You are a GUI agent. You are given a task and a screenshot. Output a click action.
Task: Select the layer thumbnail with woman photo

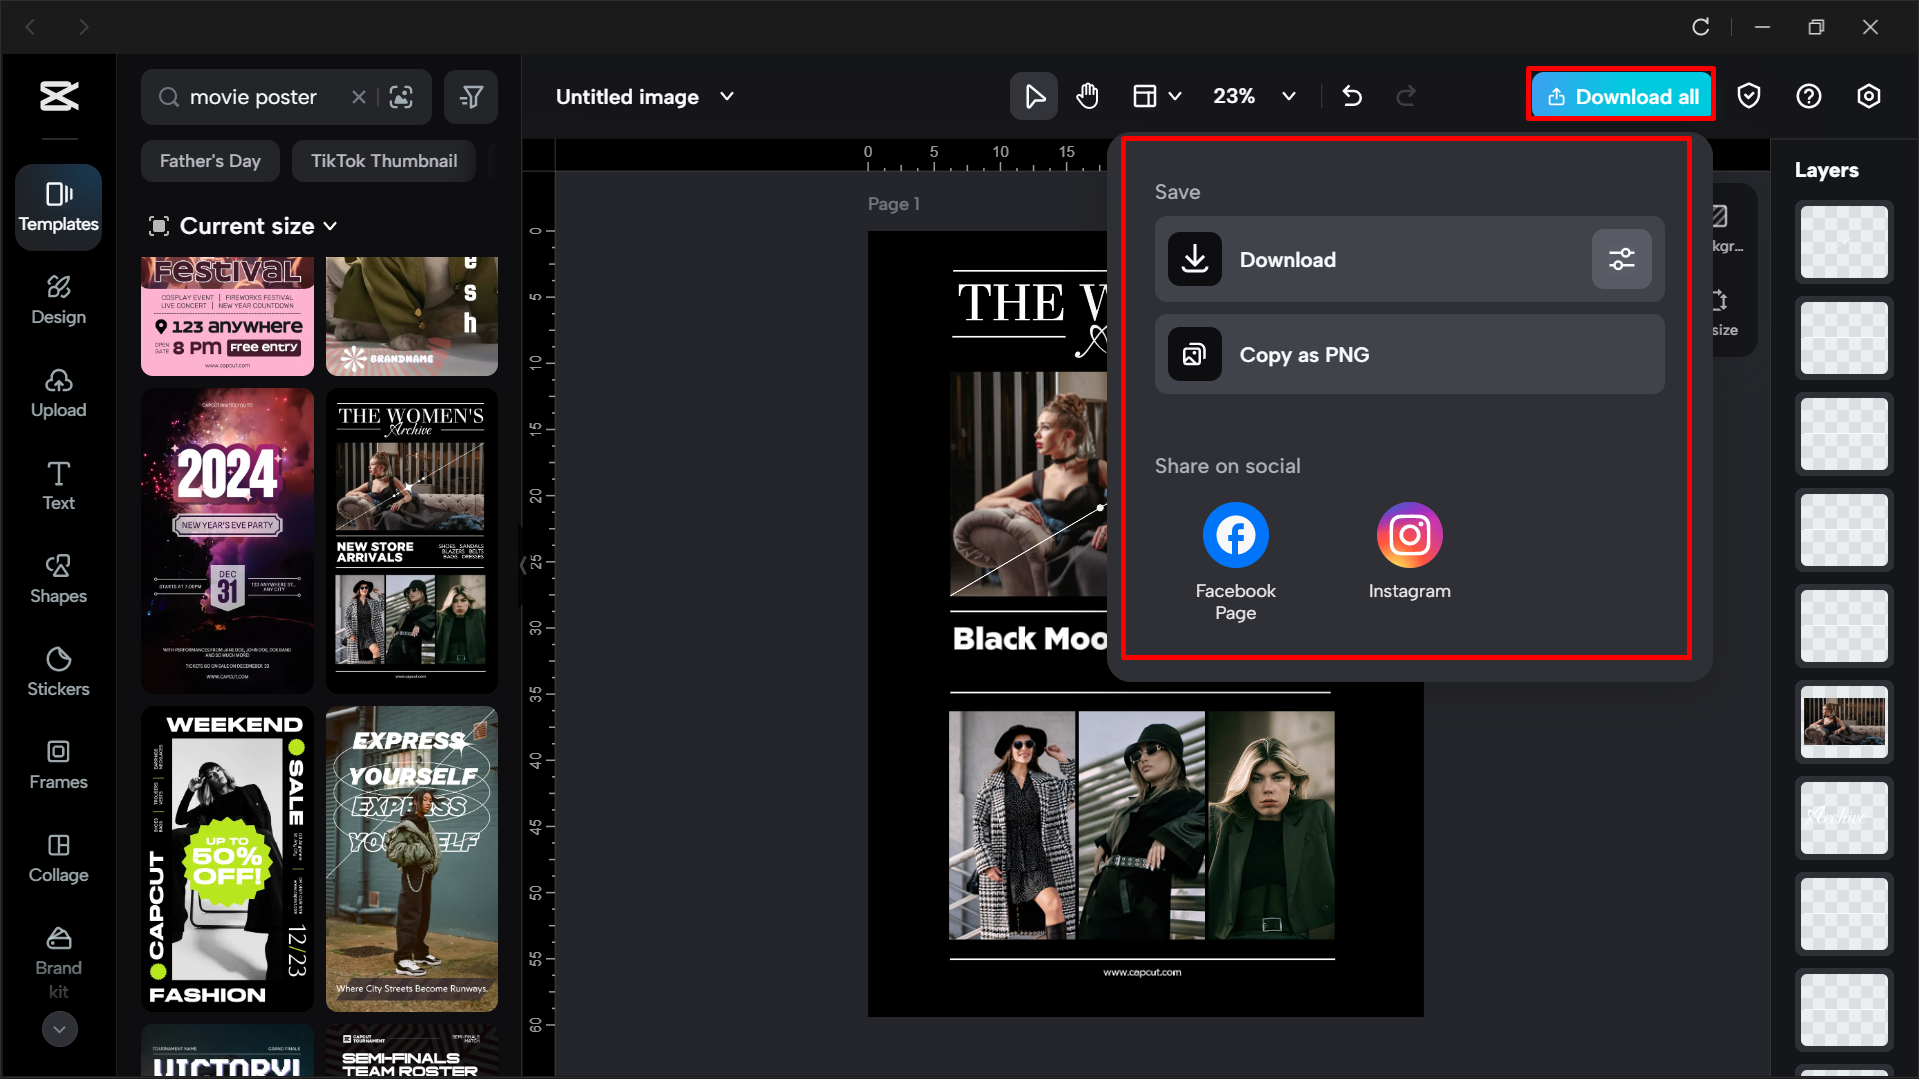point(1844,721)
